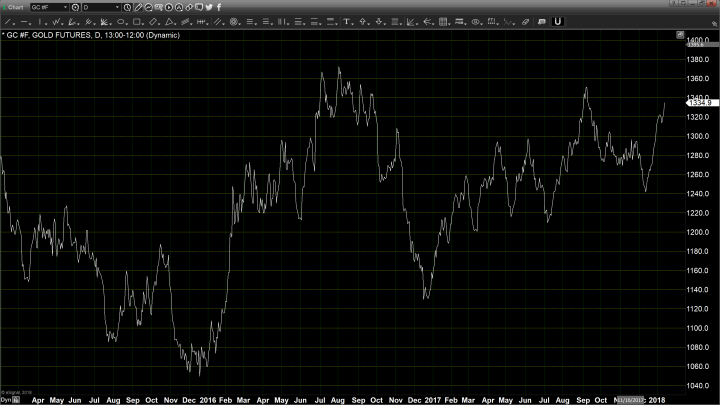
Task: Select the horizontal line tool
Action: coord(24,22)
